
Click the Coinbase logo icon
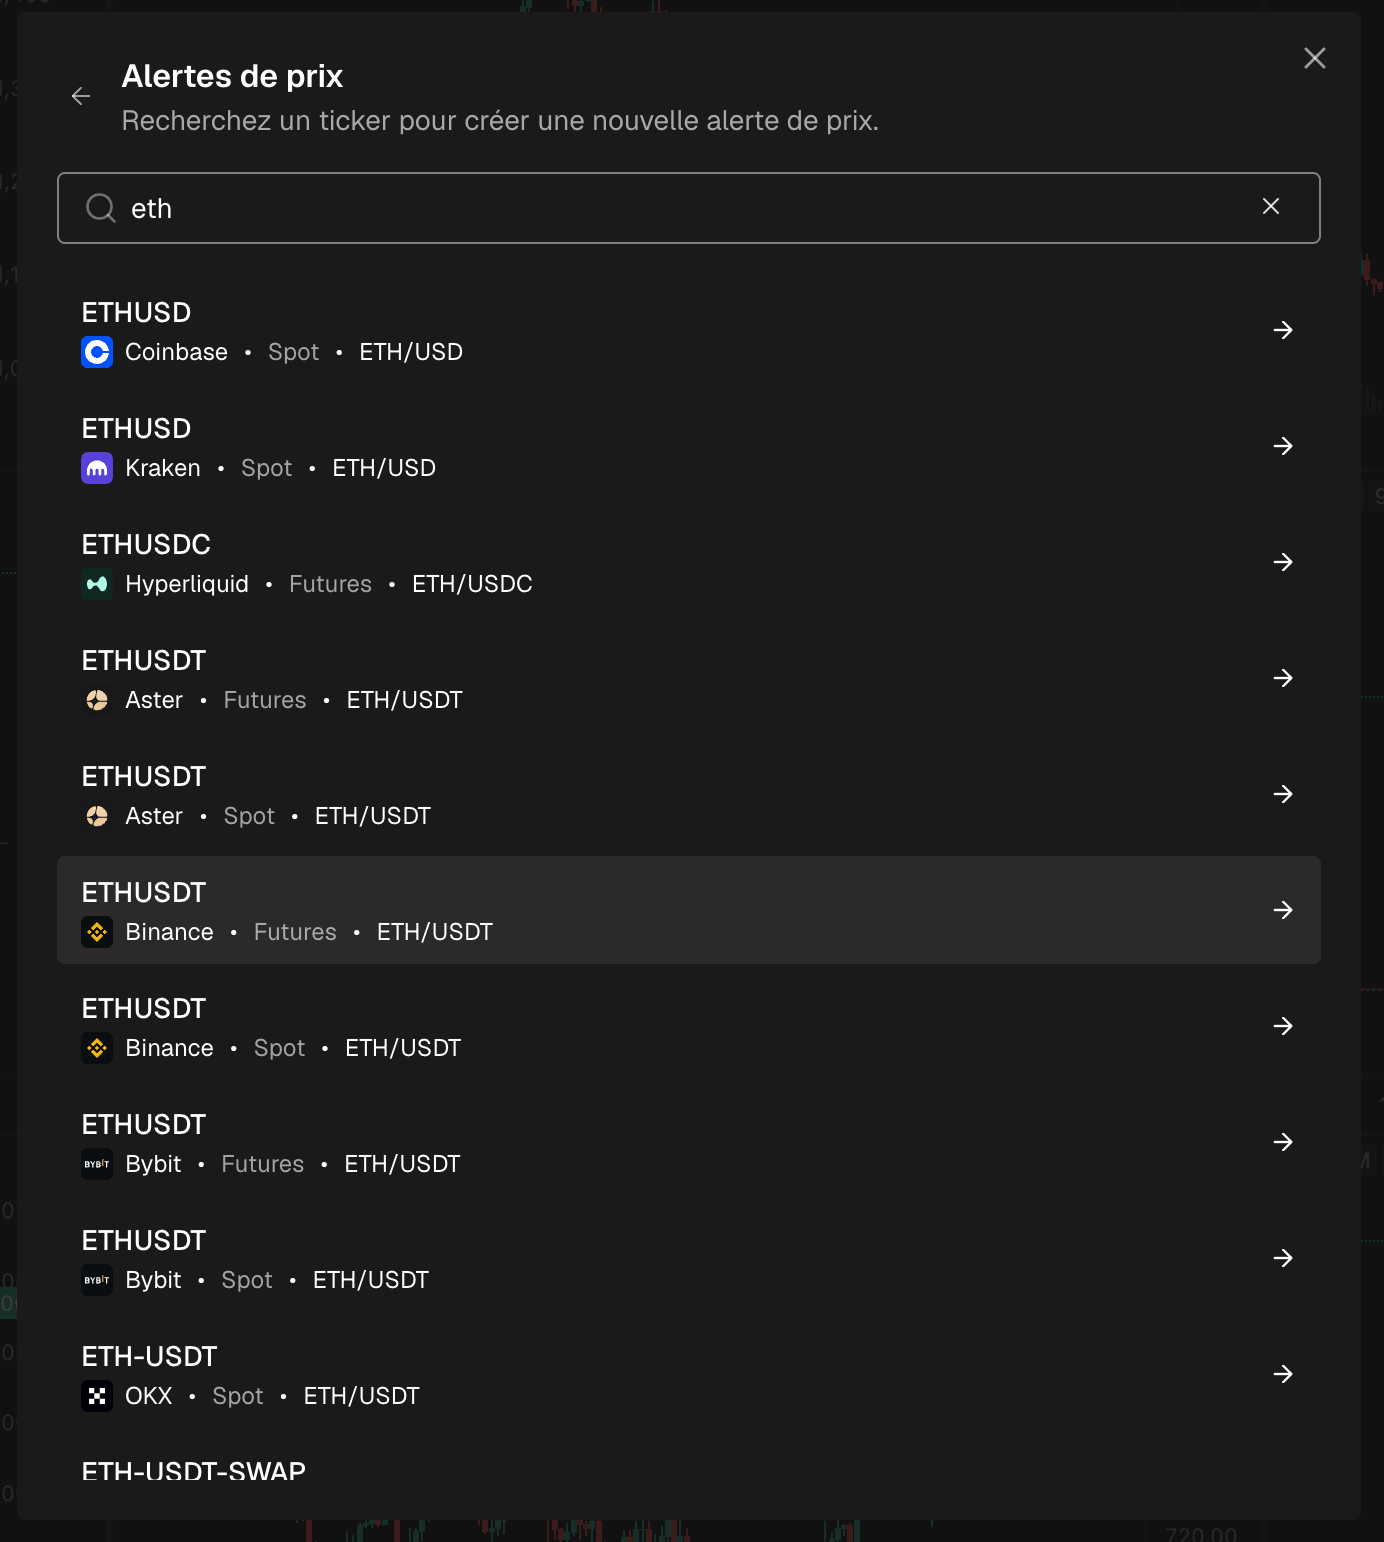[x=97, y=352]
